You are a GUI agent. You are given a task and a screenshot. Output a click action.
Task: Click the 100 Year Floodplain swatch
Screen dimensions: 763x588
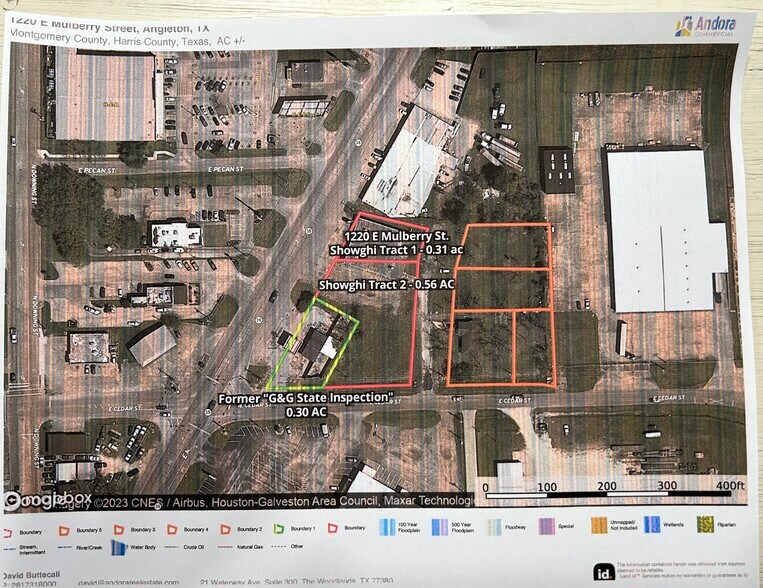point(387,527)
